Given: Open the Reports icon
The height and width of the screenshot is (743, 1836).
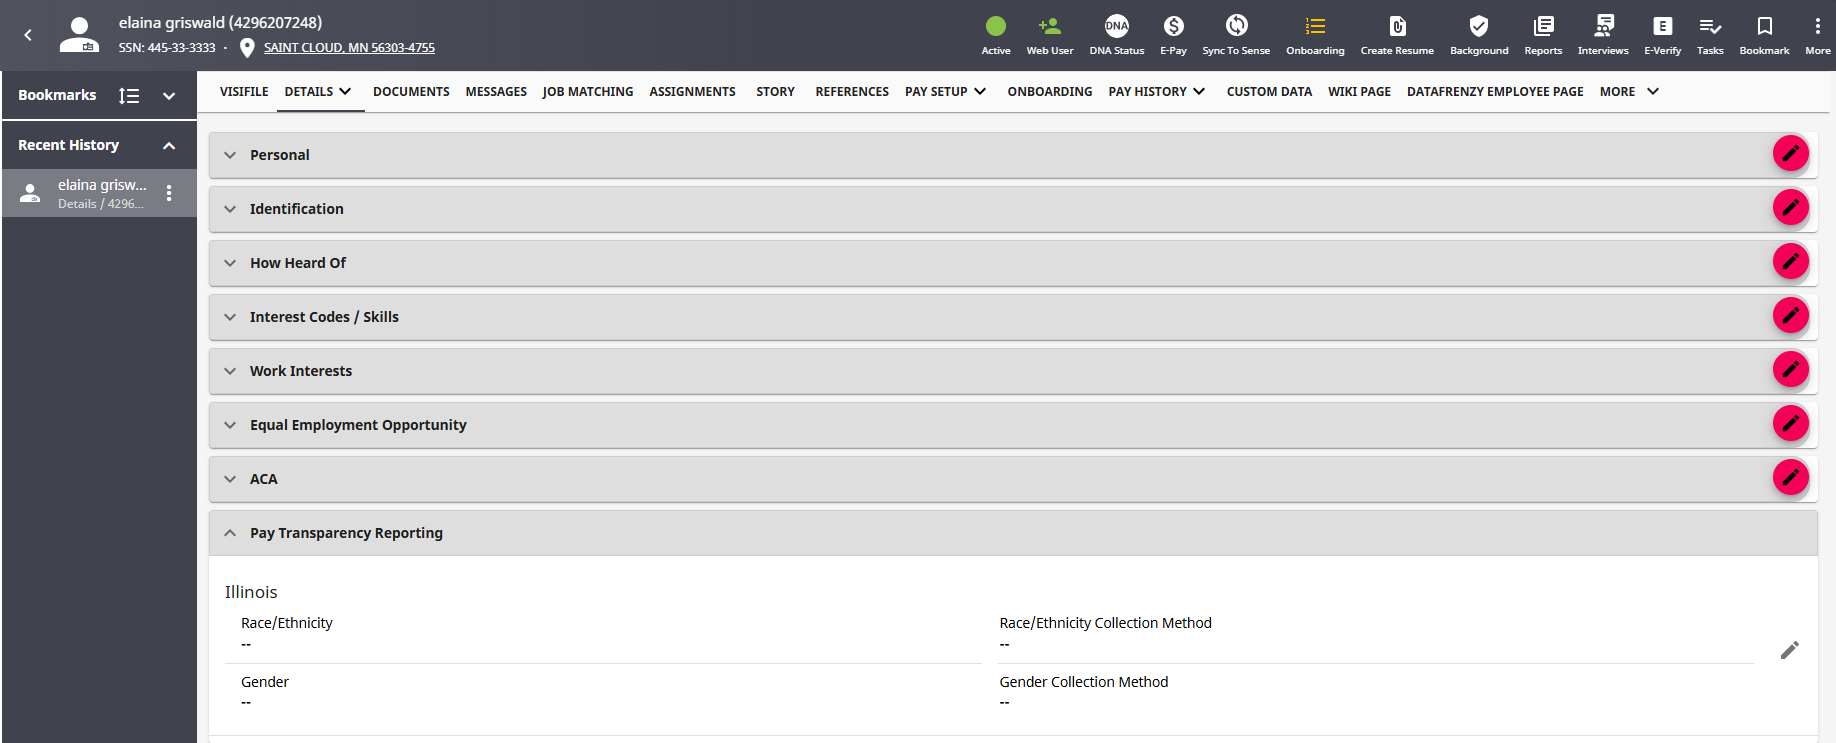Looking at the screenshot, I should pos(1543,26).
